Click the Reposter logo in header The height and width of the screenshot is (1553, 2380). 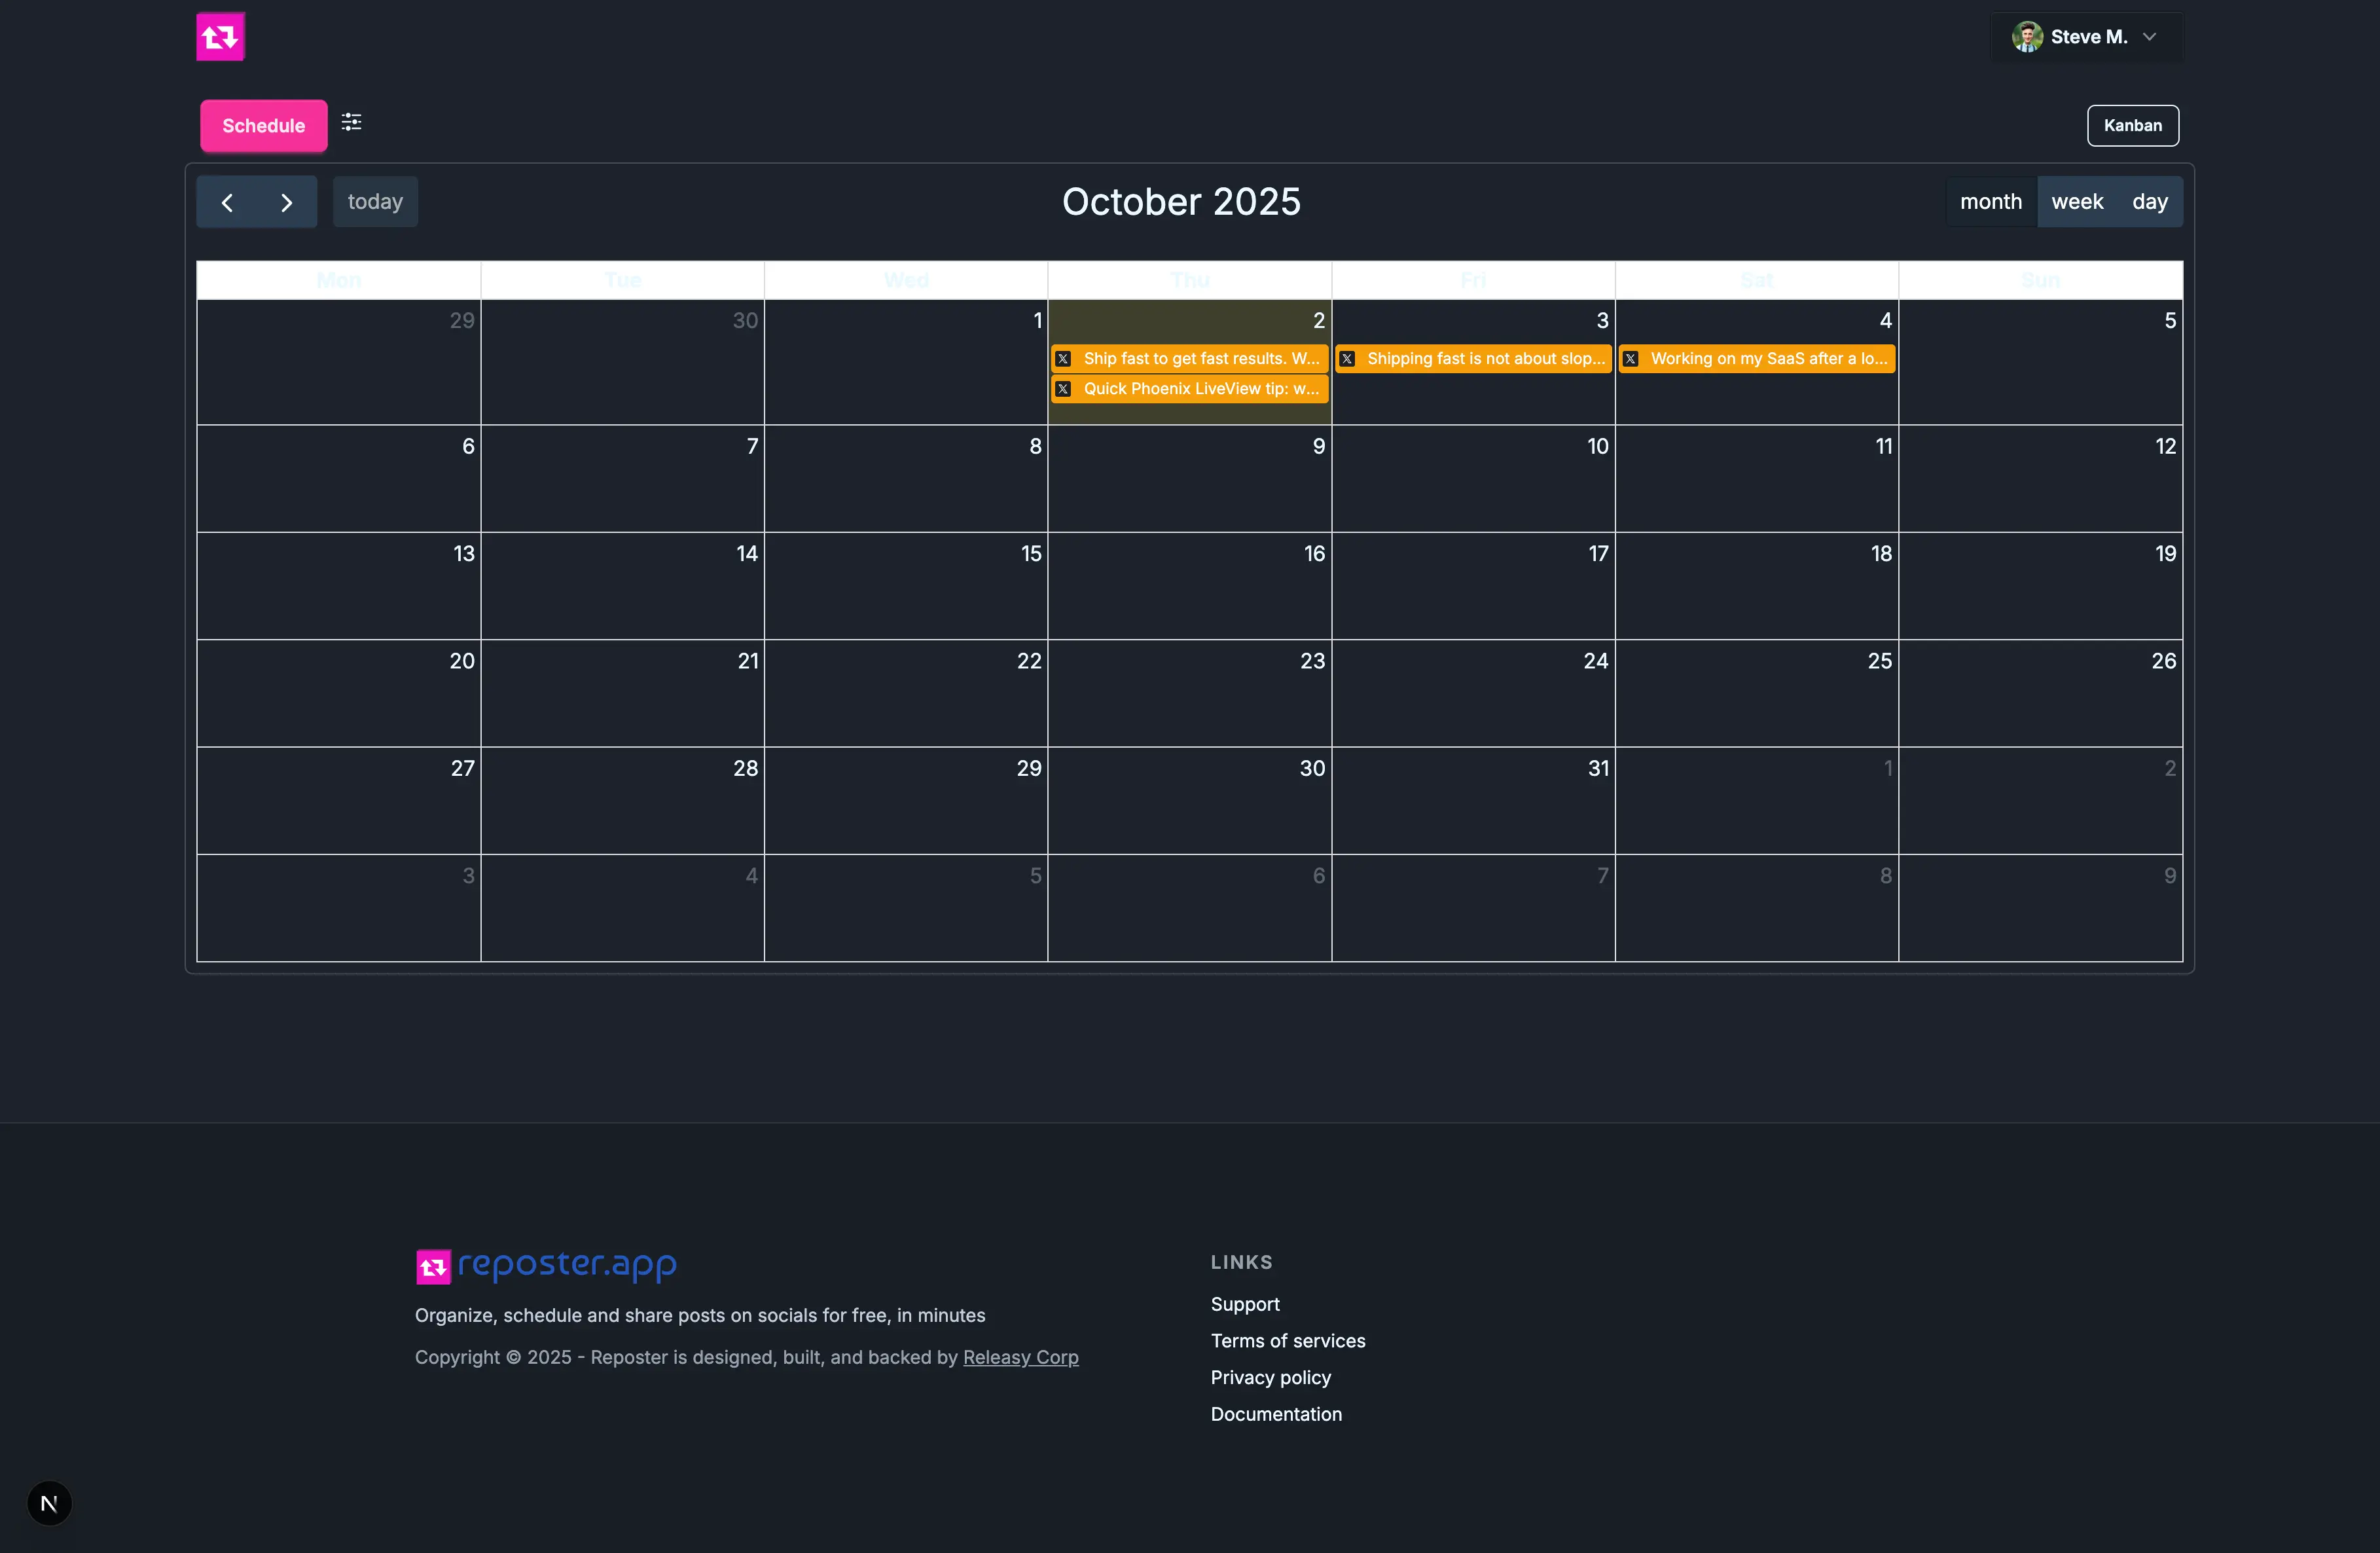[x=220, y=37]
